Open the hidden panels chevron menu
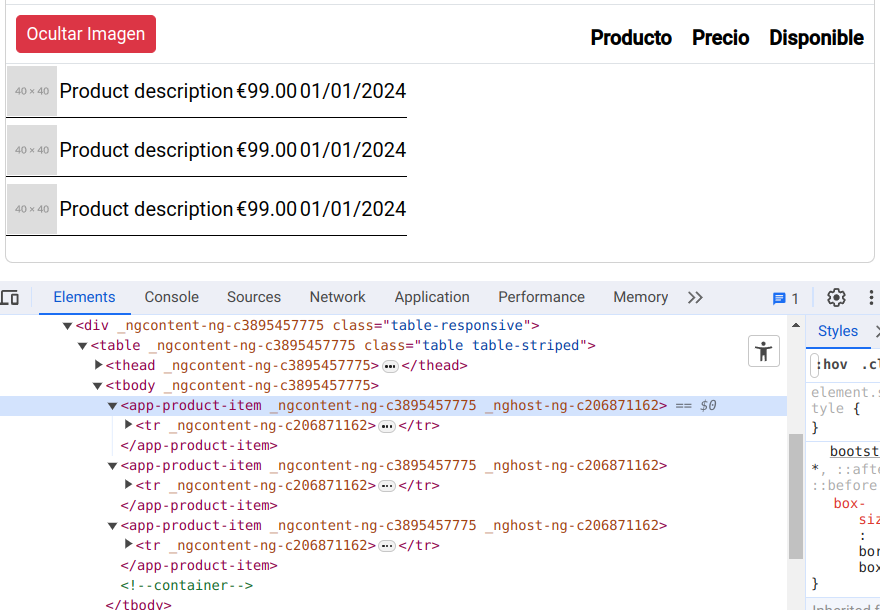Viewport: 880px width, 610px height. [695, 297]
